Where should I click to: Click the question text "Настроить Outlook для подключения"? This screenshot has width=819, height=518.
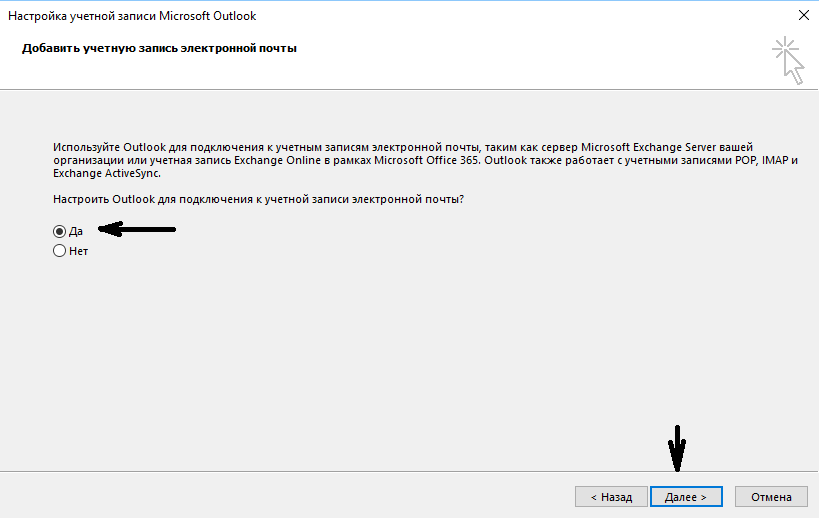click(258, 200)
